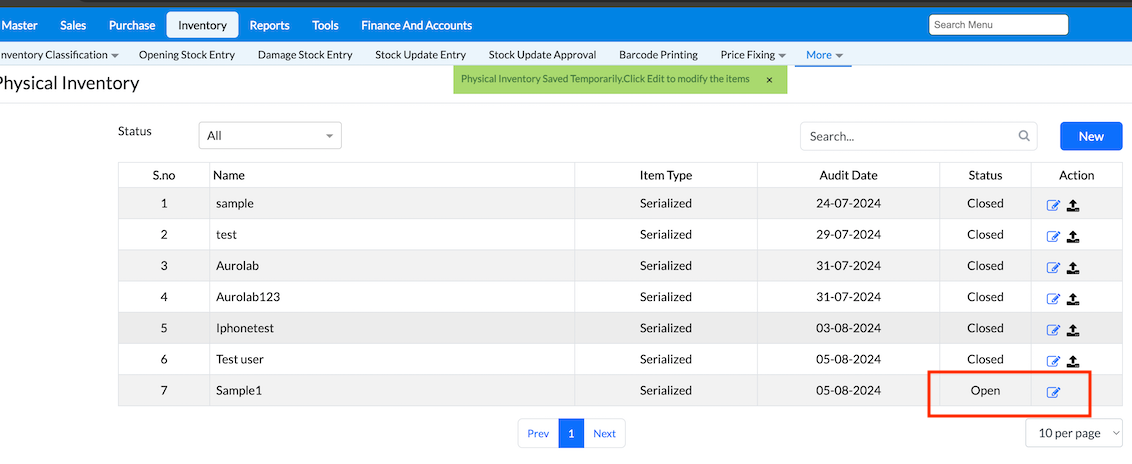Go to Finance And Accounts menu
This screenshot has width=1132, height=464.
[x=416, y=25]
